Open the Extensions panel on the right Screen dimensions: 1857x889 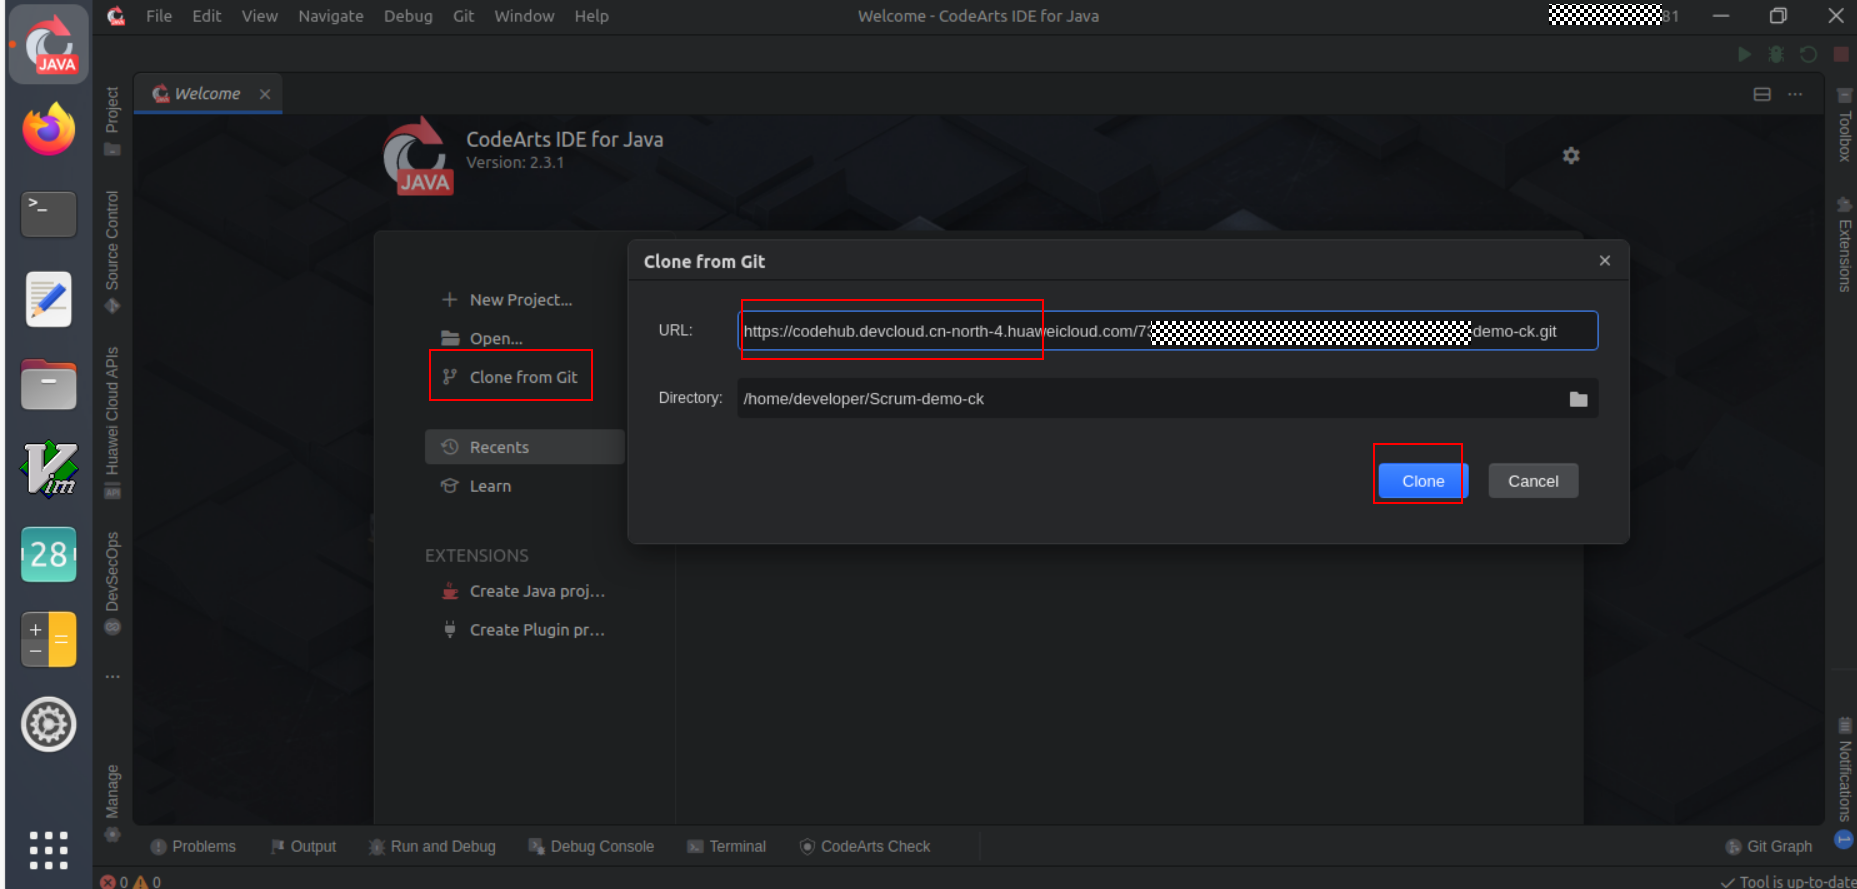pos(1845,244)
